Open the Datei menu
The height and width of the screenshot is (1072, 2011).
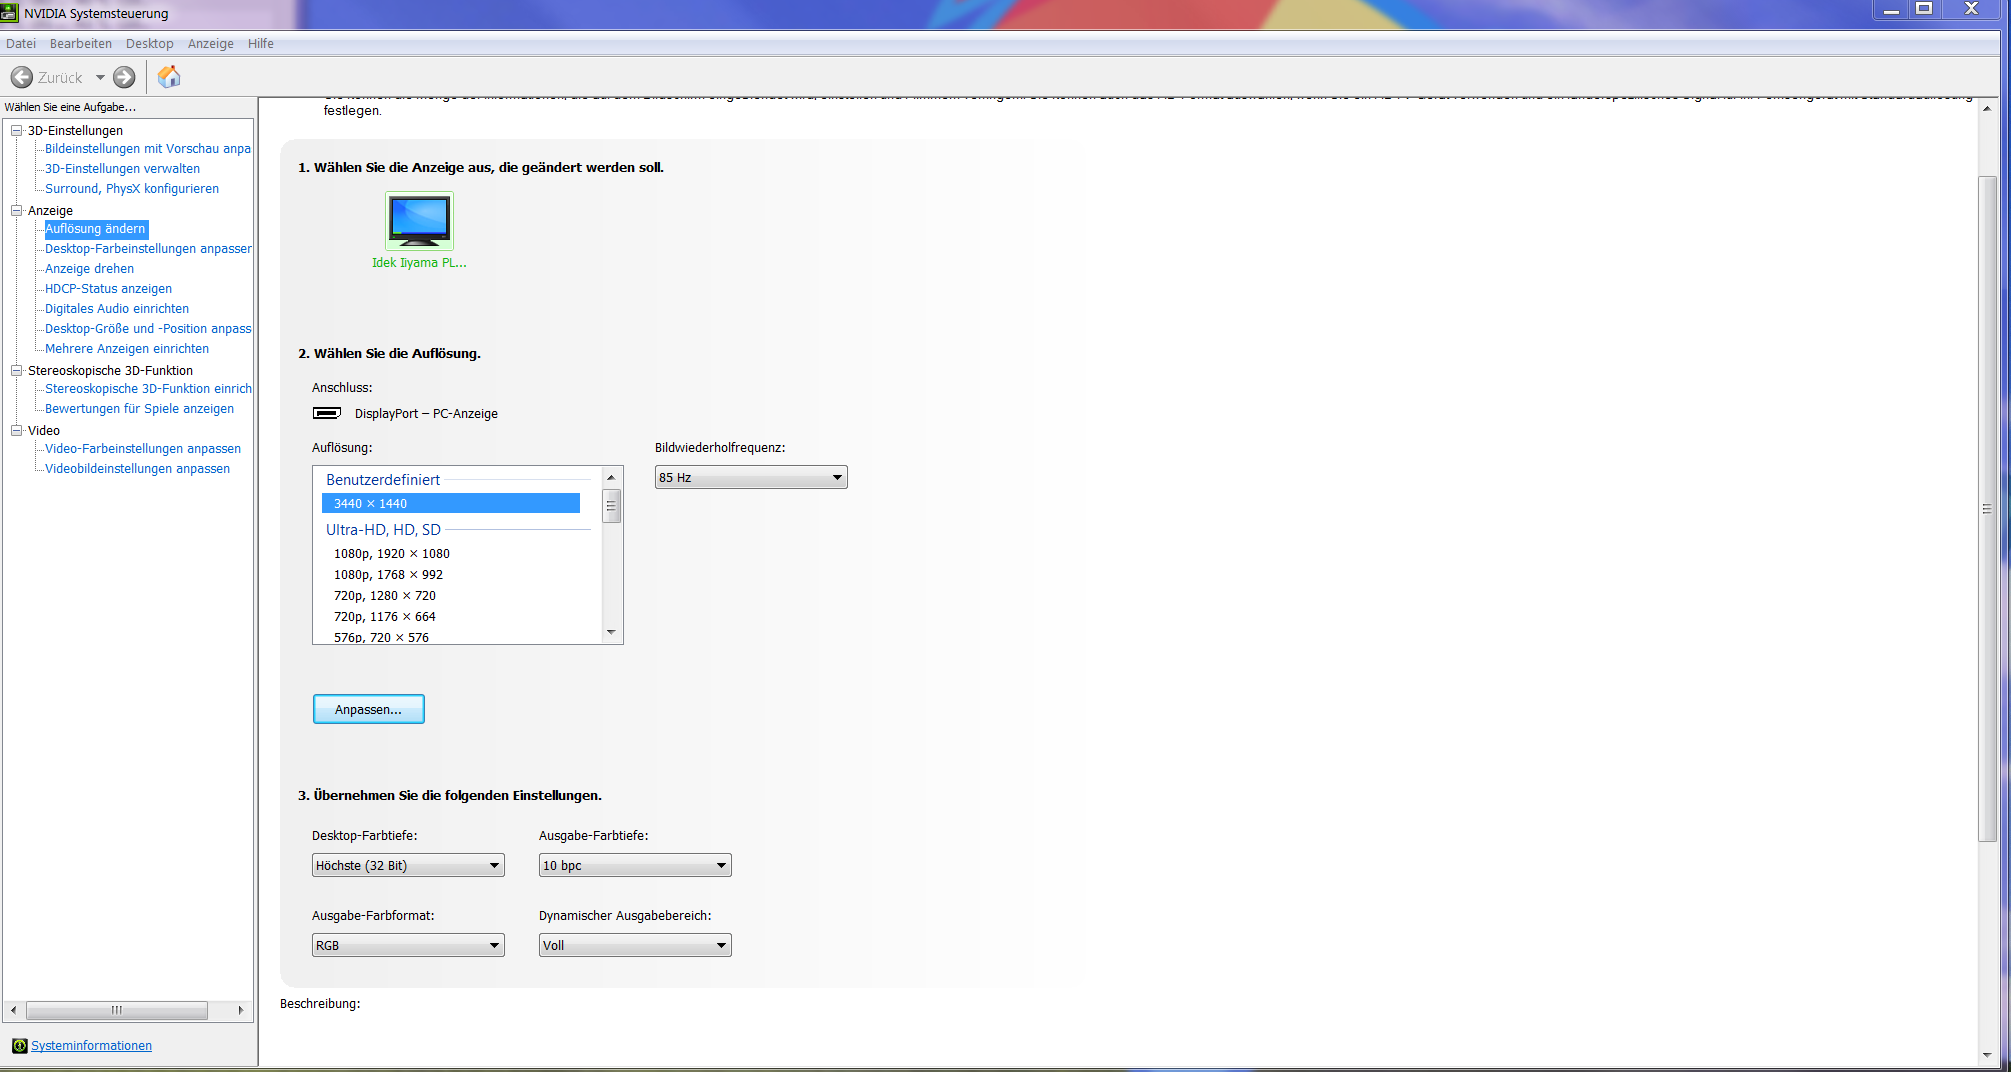point(21,43)
